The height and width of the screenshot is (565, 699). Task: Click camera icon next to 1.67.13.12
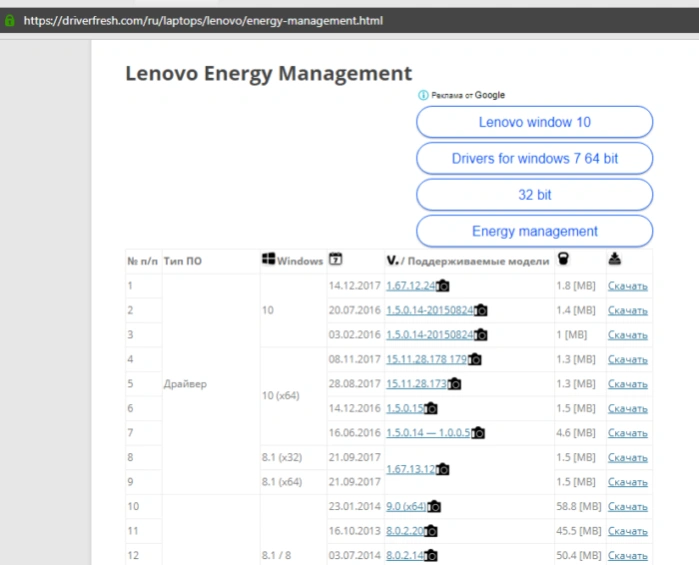[x=443, y=470]
